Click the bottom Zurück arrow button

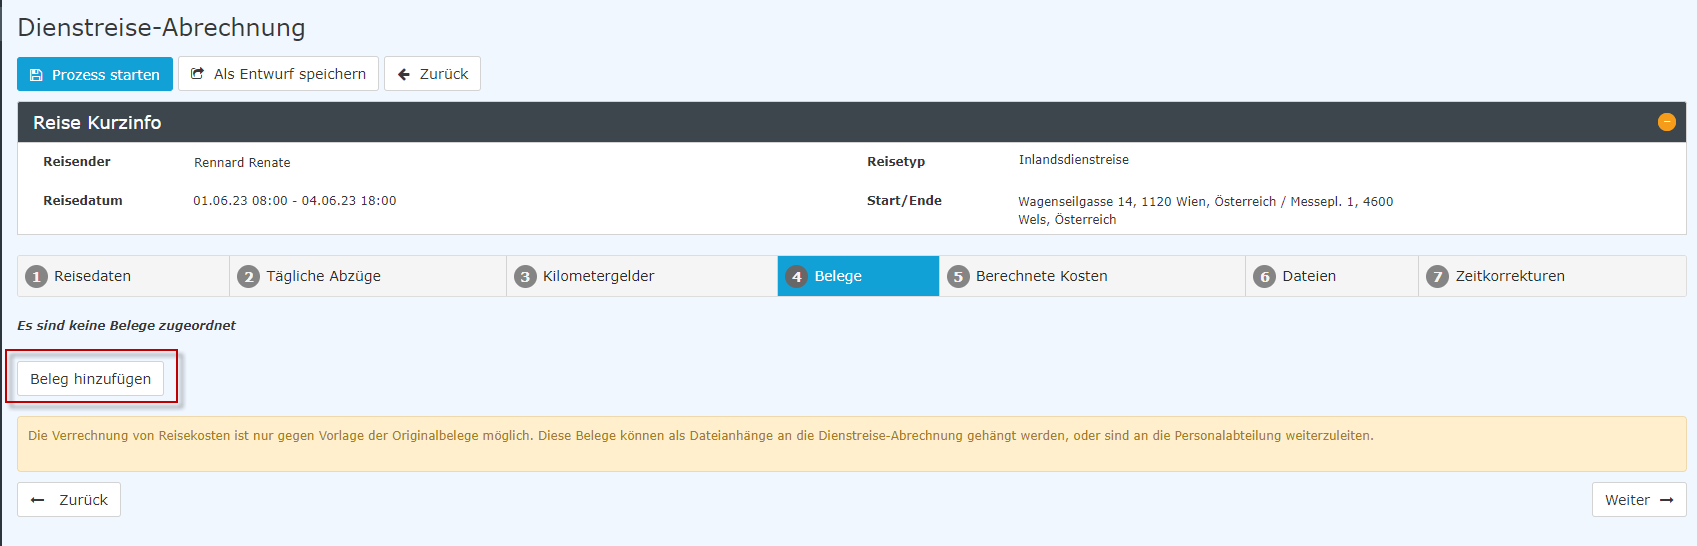(69, 500)
